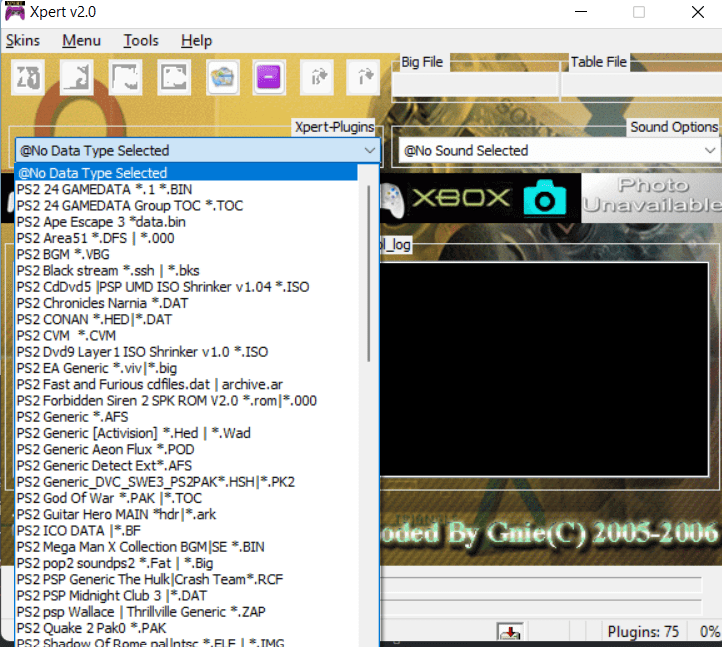The image size is (722, 647).
Task: Select 'PS2 PSP Generic The Hulk|Crash Team*.RCF'
Action: tap(186, 579)
